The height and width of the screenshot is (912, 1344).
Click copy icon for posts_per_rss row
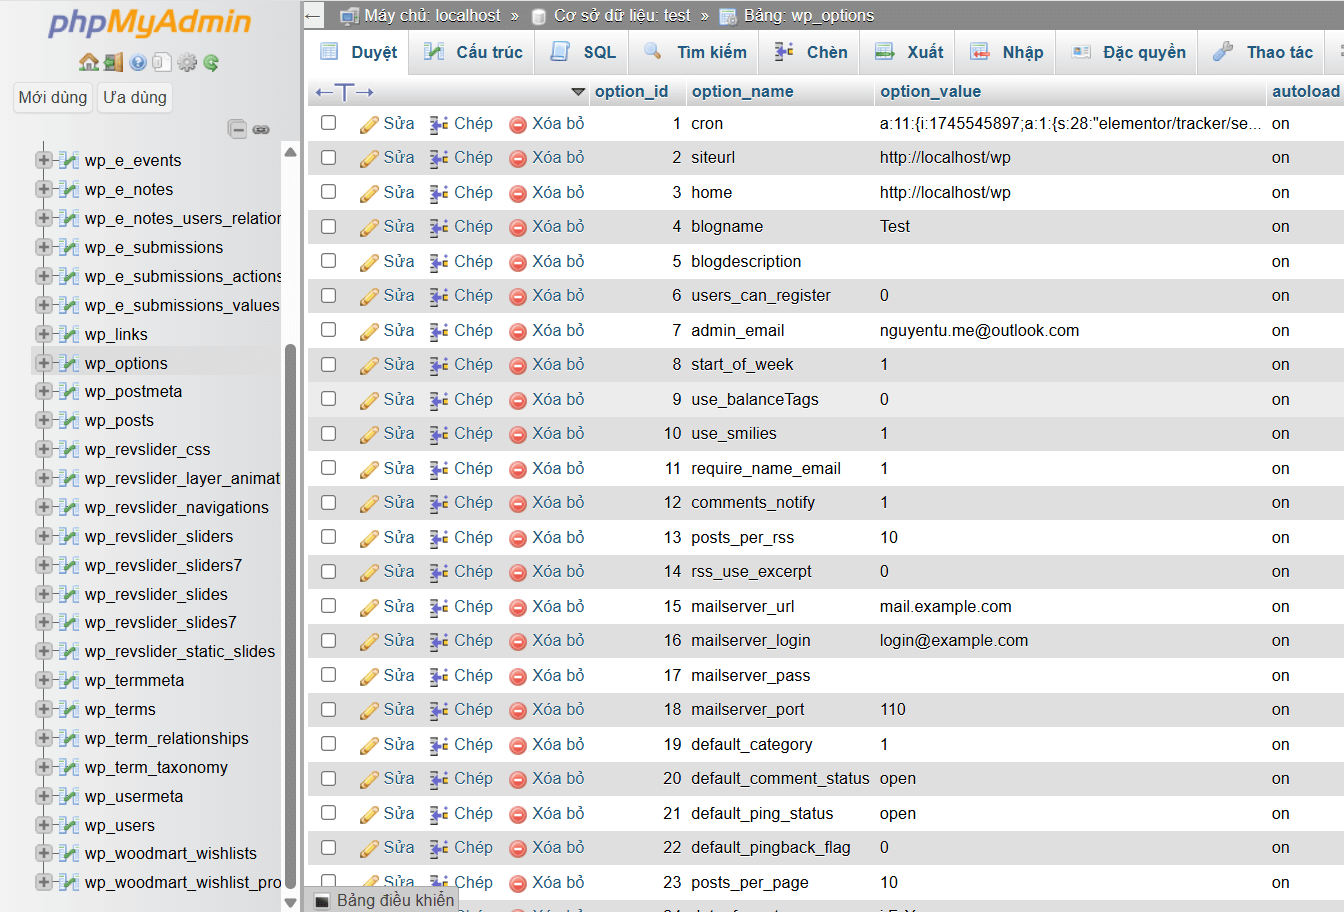tap(439, 538)
